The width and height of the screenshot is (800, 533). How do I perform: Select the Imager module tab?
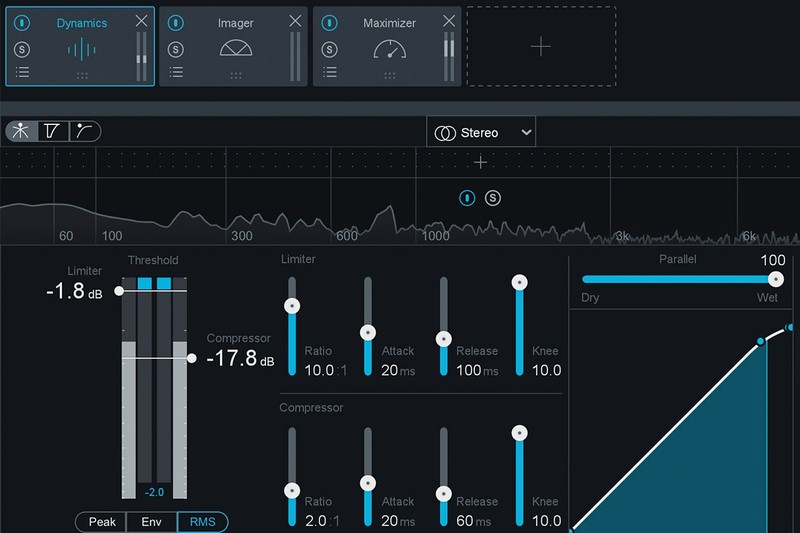(235, 46)
